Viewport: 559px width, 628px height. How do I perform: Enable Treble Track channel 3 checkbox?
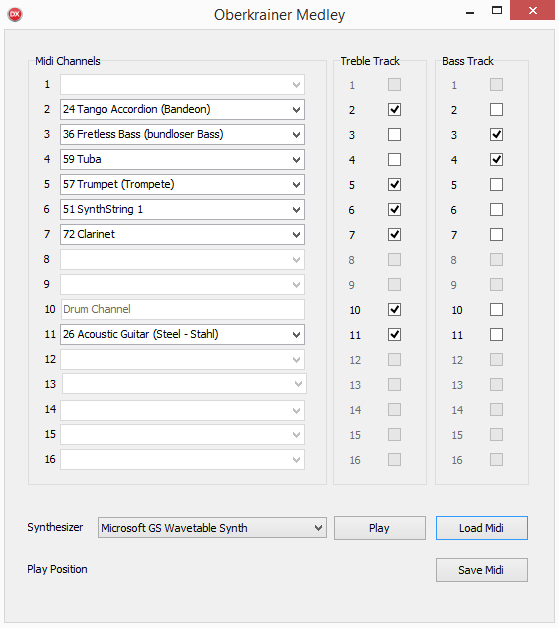click(394, 135)
